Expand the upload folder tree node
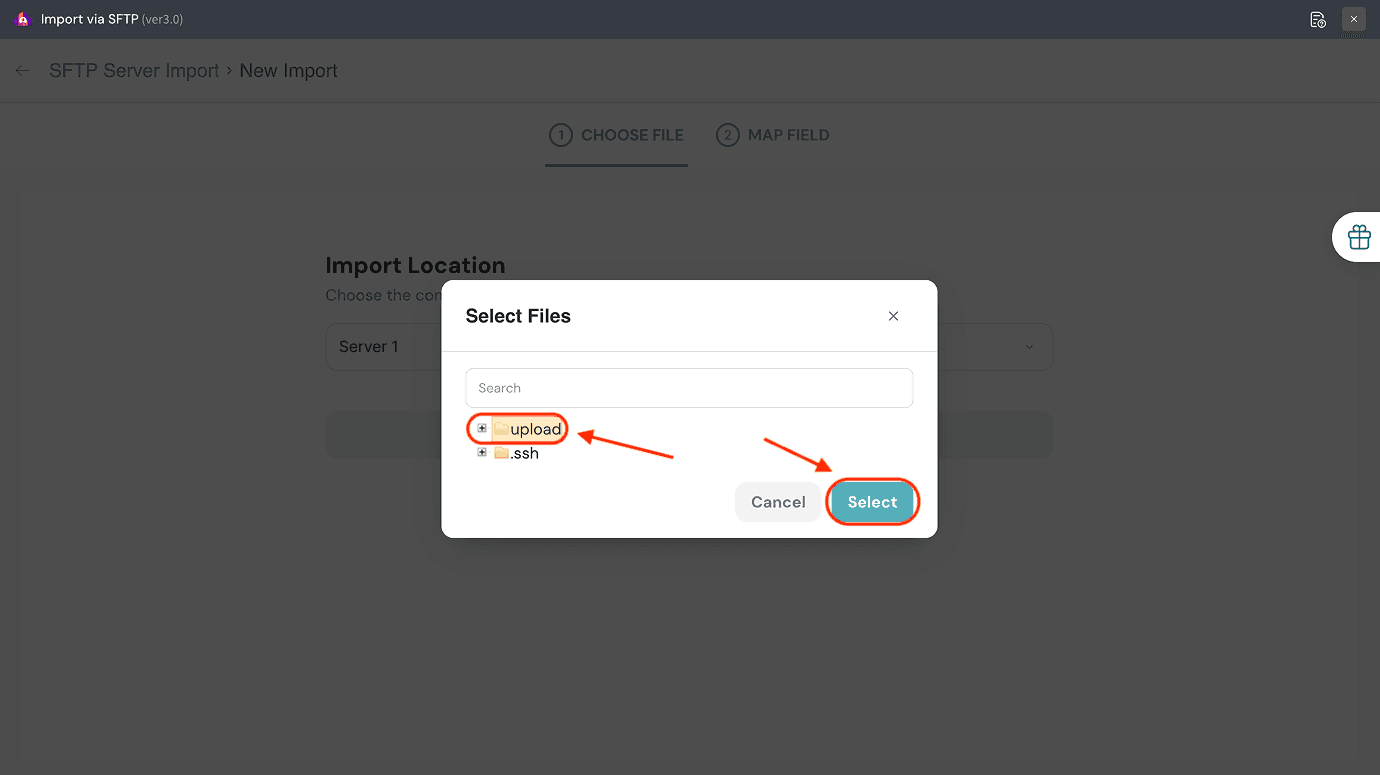1380x775 pixels. (x=482, y=429)
